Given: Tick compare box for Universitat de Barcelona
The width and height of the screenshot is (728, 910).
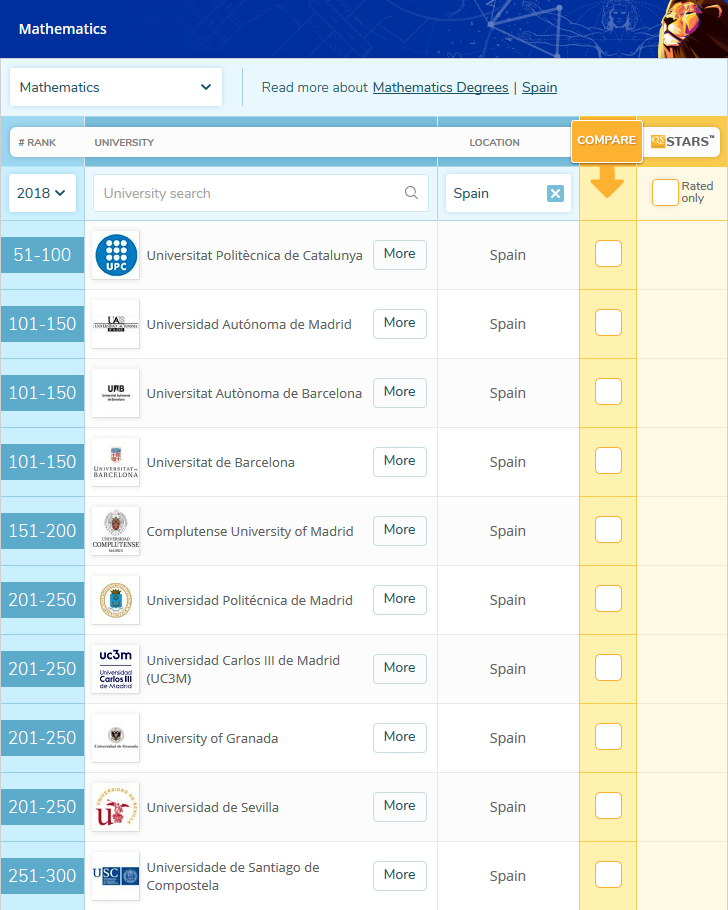Looking at the screenshot, I should tap(608, 461).
